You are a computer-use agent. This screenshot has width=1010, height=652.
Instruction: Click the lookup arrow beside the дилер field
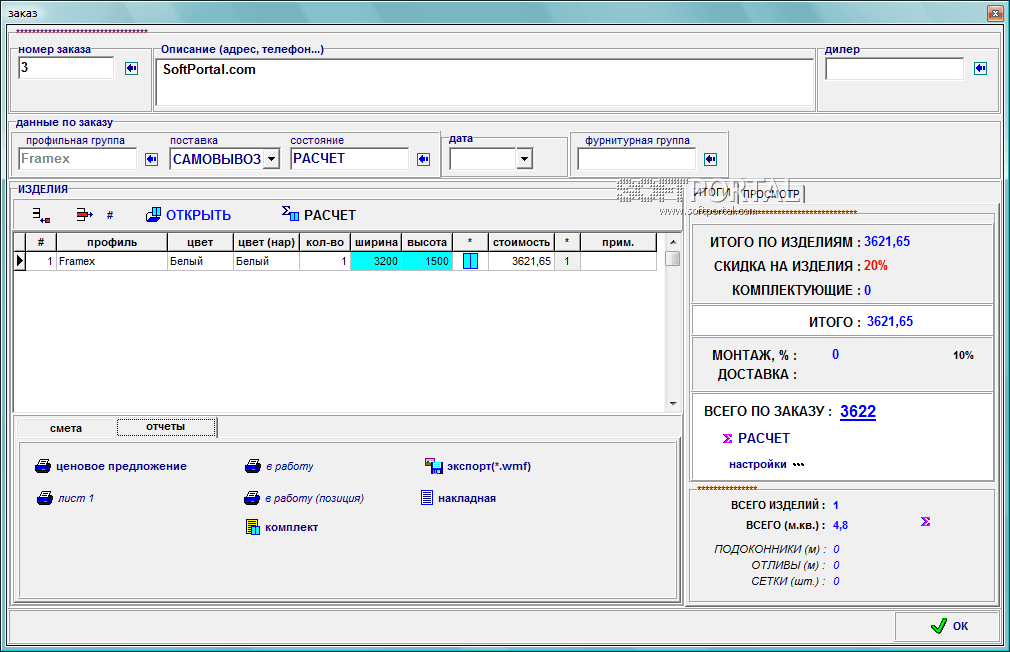coord(980,68)
